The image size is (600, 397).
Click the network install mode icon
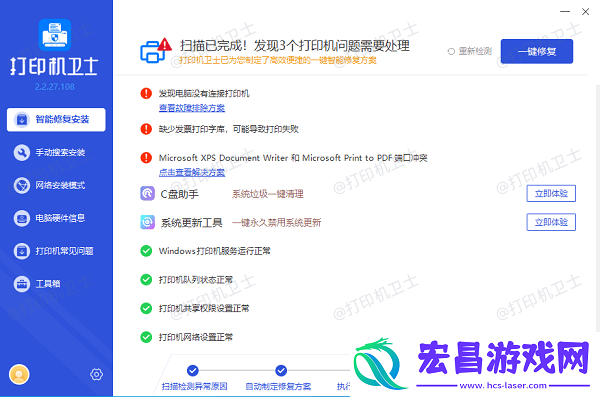point(22,185)
